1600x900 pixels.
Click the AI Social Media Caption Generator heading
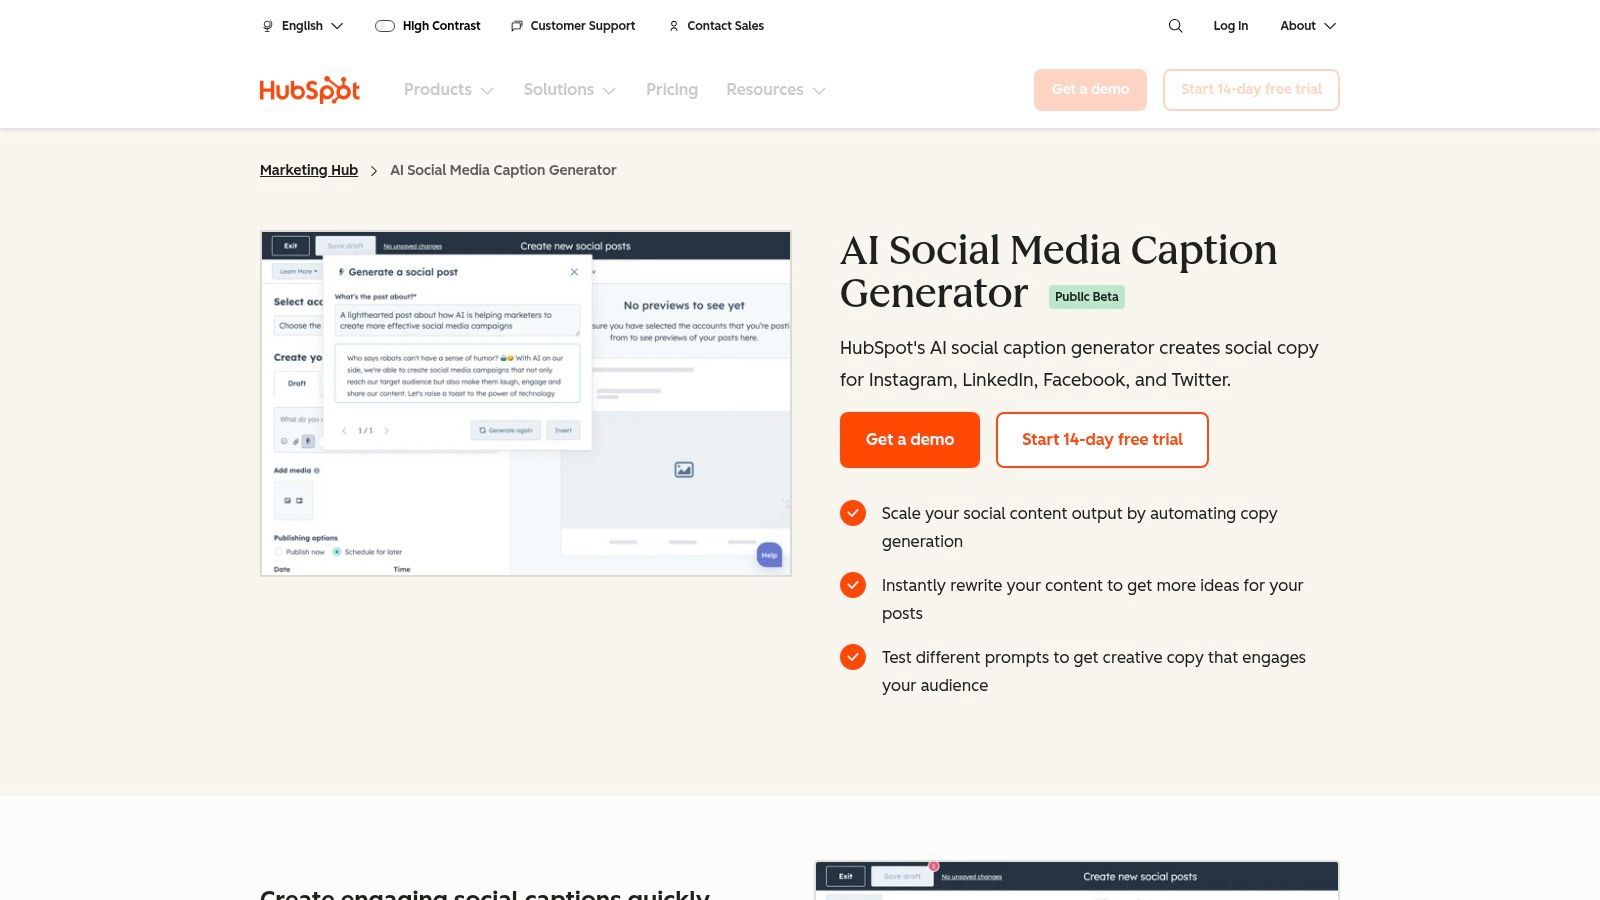(x=1058, y=271)
